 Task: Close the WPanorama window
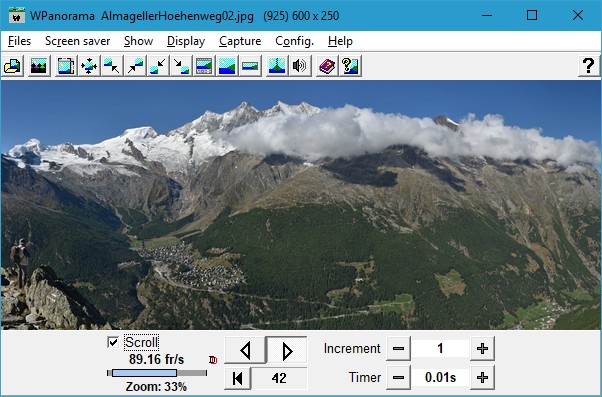(x=577, y=15)
